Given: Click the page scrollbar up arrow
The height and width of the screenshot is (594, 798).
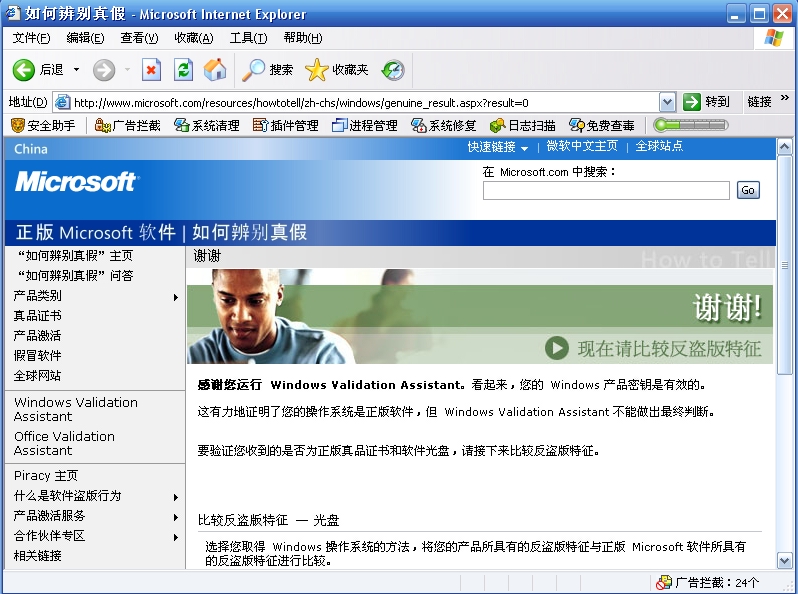Looking at the screenshot, I should click(x=784, y=147).
